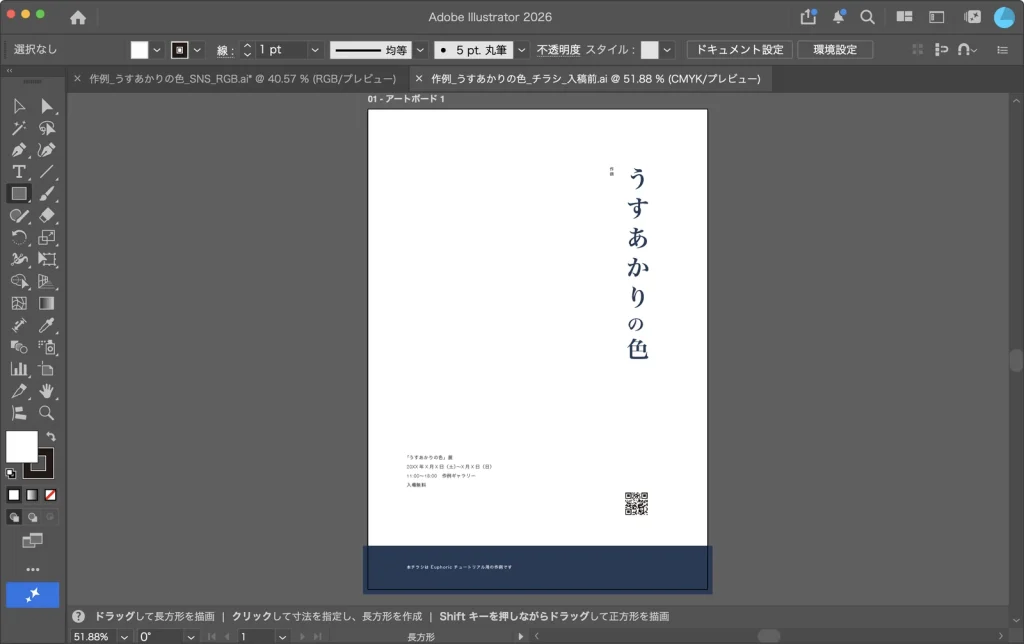The height and width of the screenshot is (644, 1024).
Task: Select the Rotate tool
Action: [x=19, y=238]
